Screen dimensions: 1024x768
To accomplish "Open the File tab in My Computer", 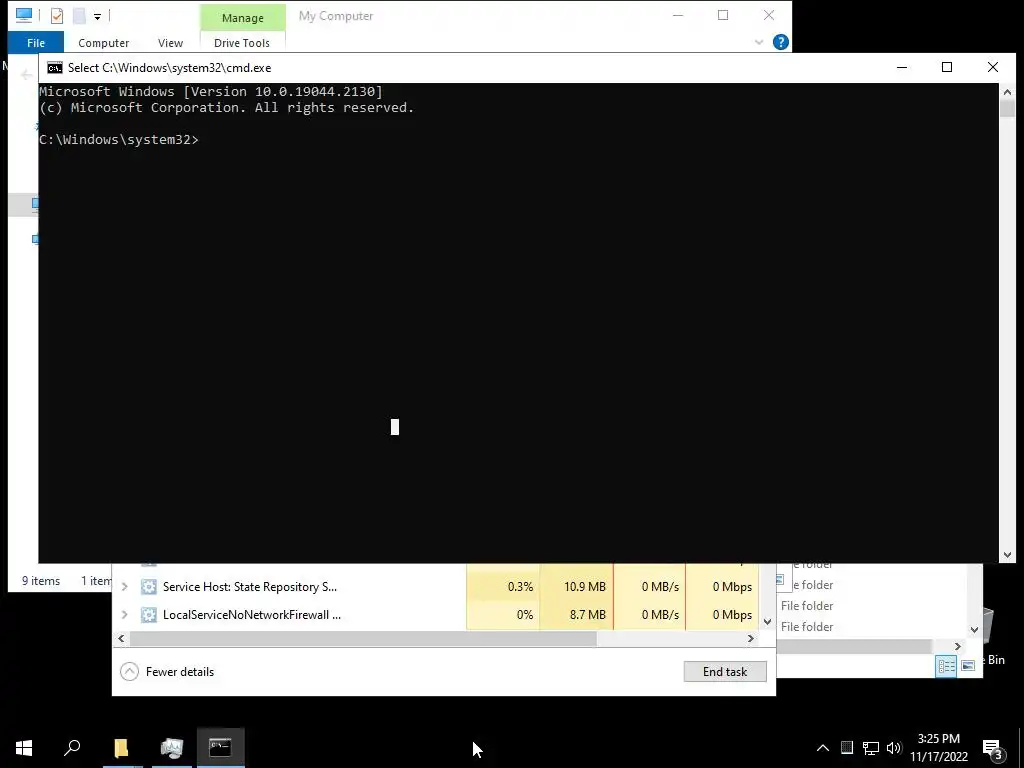I will [x=36, y=42].
